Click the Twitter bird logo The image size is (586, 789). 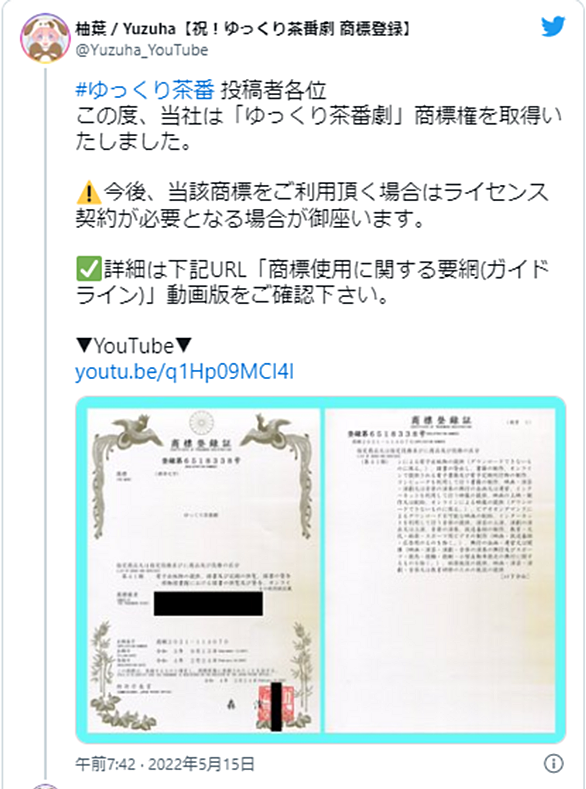pos(553,26)
